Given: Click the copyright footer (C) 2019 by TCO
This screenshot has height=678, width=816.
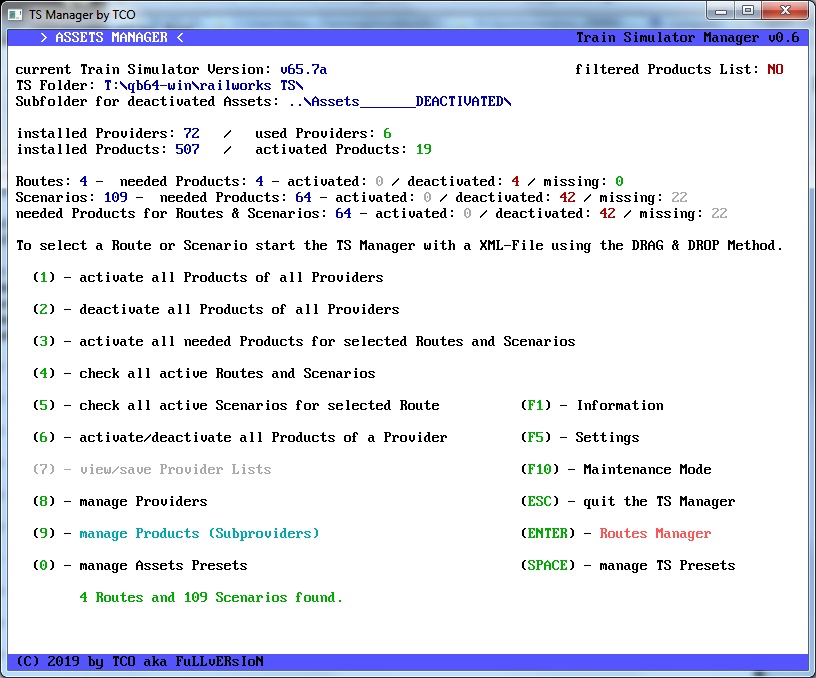Looking at the screenshot, I should pyautogui.click(x=139, y=661).
